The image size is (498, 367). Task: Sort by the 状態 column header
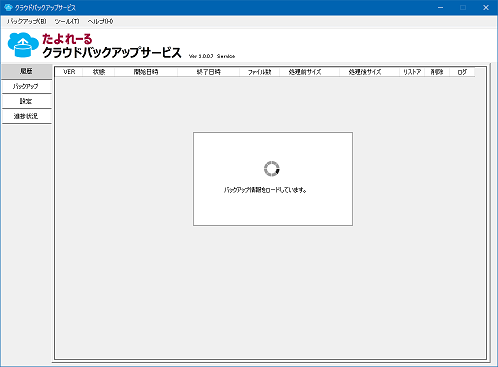[x=99, y=72]
